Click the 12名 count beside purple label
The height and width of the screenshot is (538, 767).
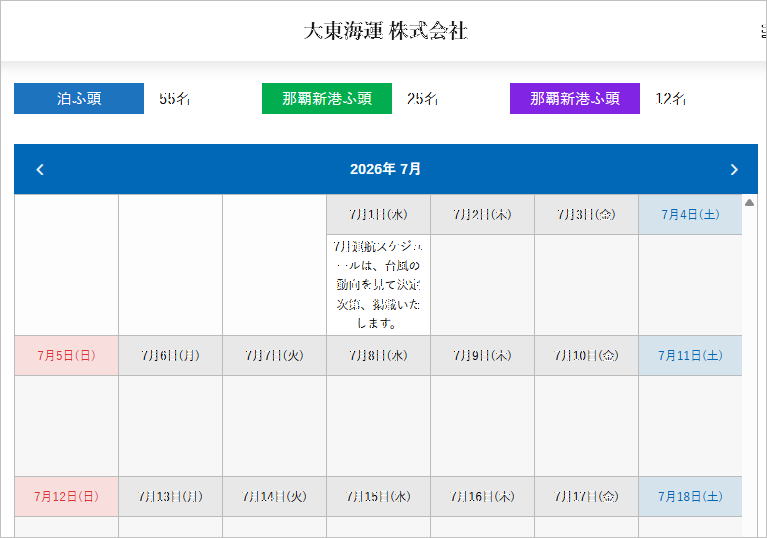point(671,99)
